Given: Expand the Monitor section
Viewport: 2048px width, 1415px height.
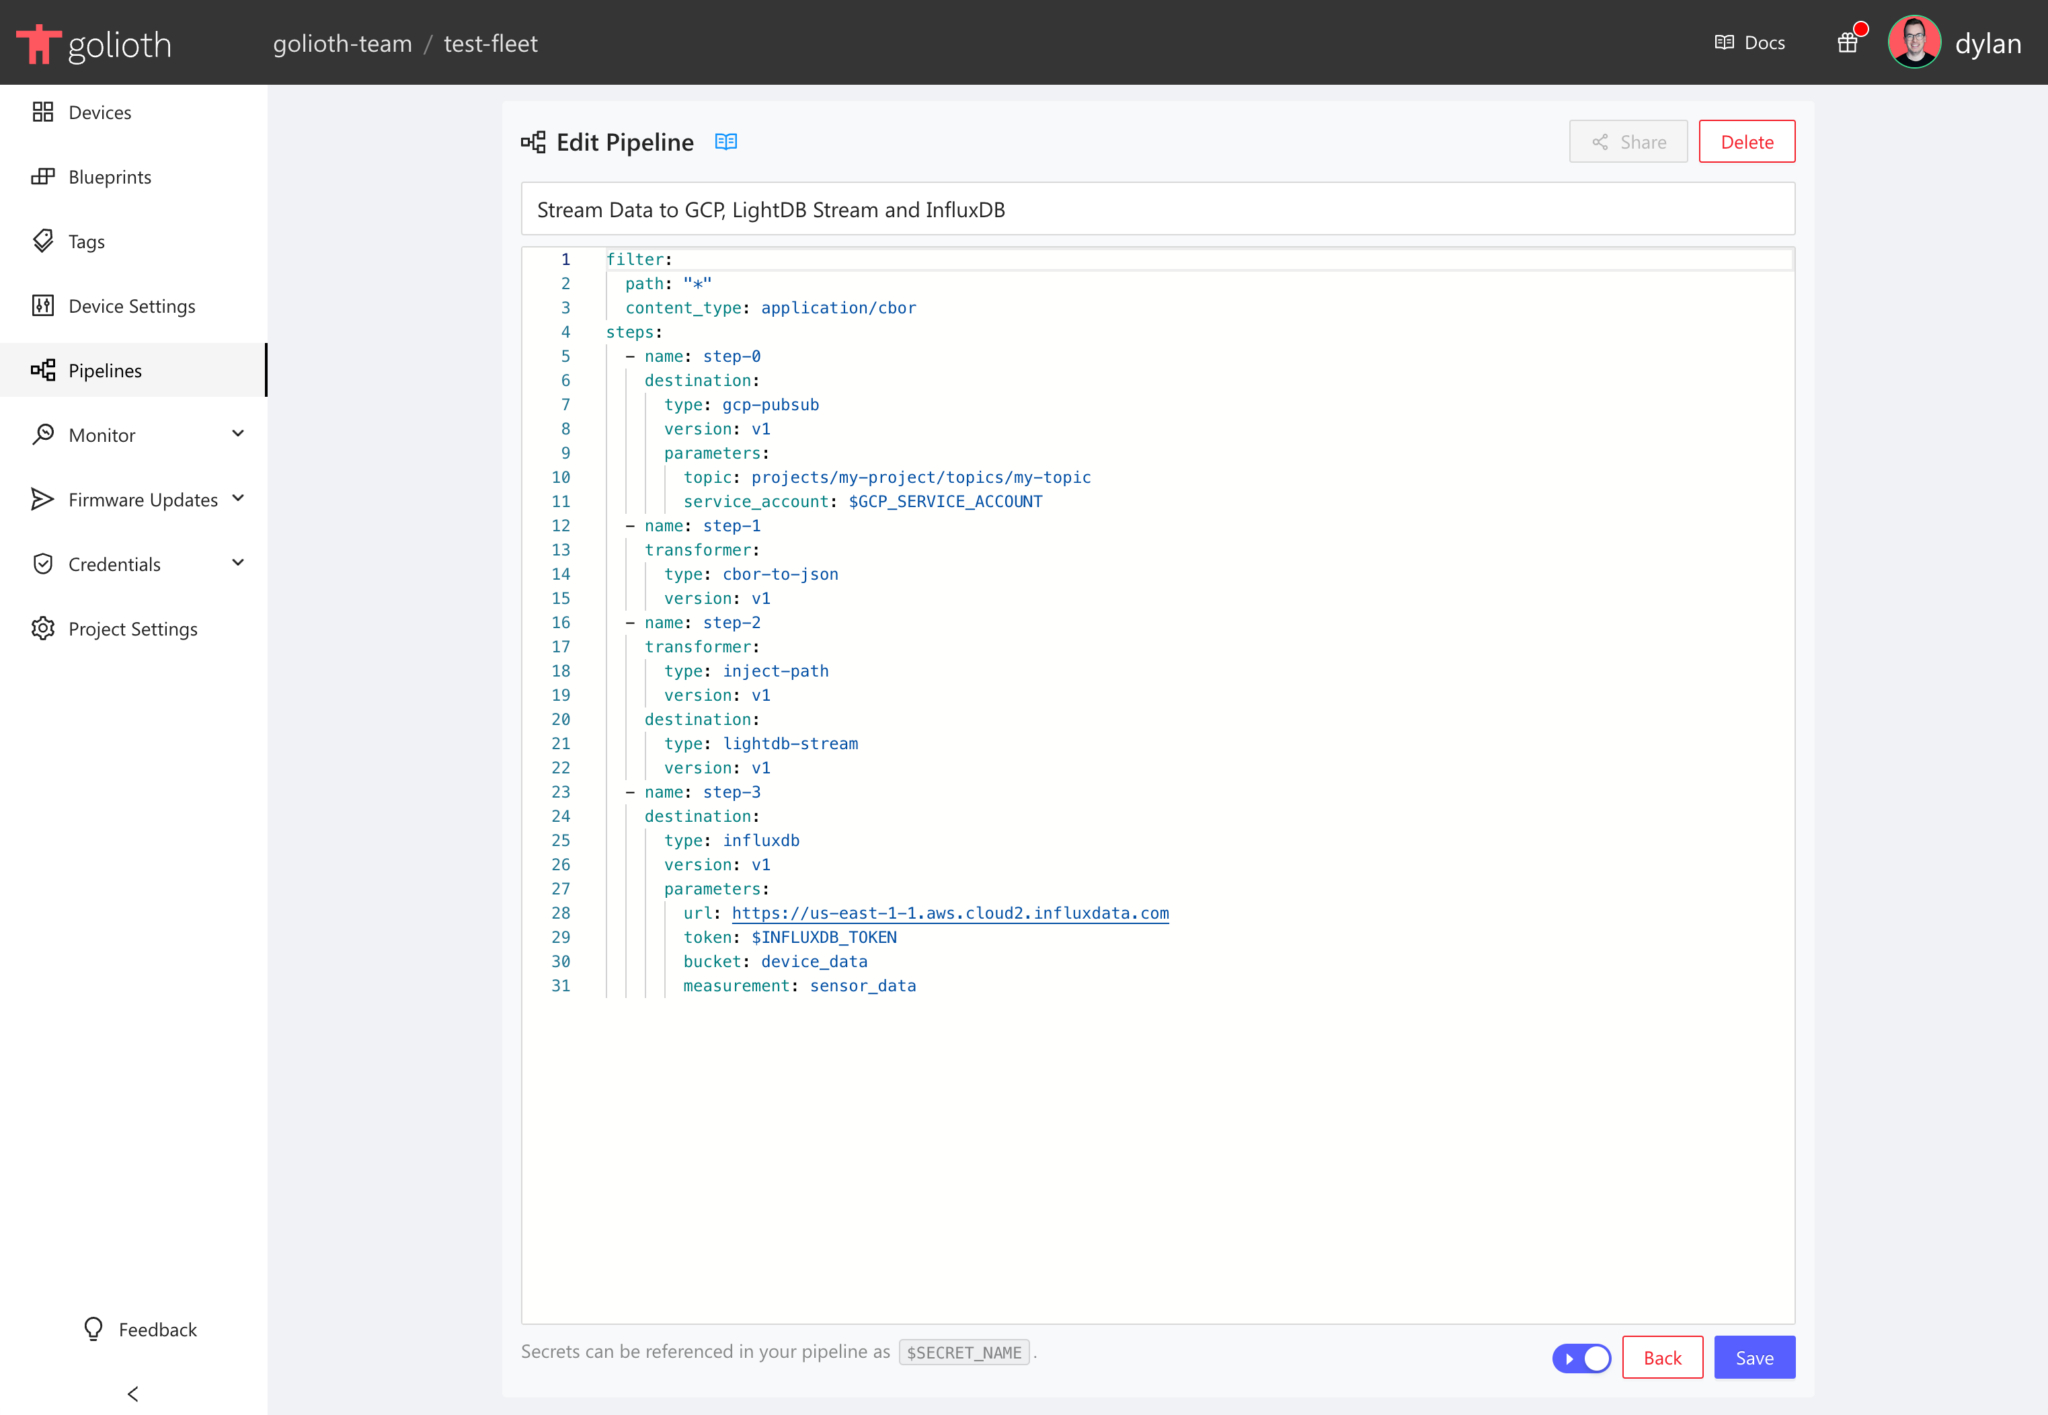Looking at the screenshot, I should coord(238,434).
